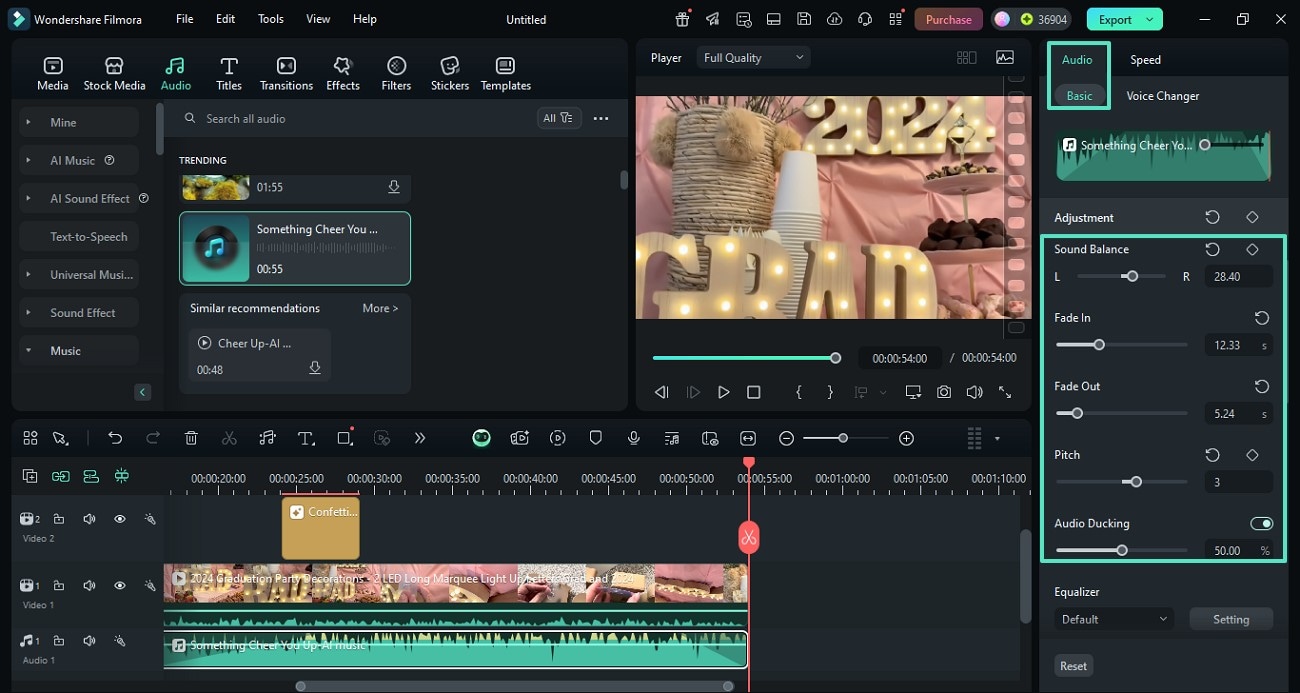Open the Effects panel
The width and height of the screenshot is (1300, 693).
pyautogui.click(x=343, y=73)
